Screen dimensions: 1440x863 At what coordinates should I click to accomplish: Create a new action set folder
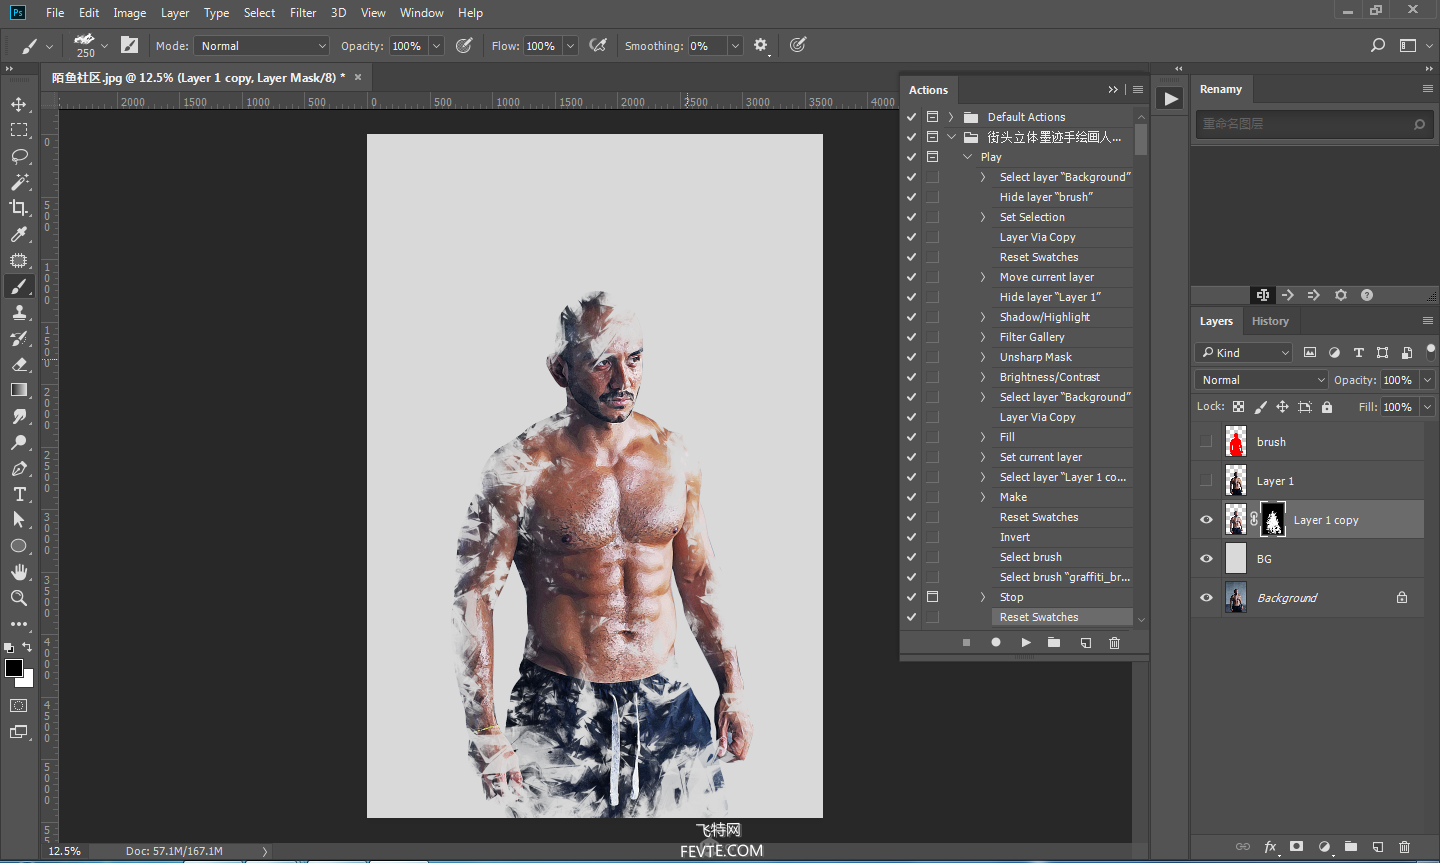click(x=1054, y=643)
